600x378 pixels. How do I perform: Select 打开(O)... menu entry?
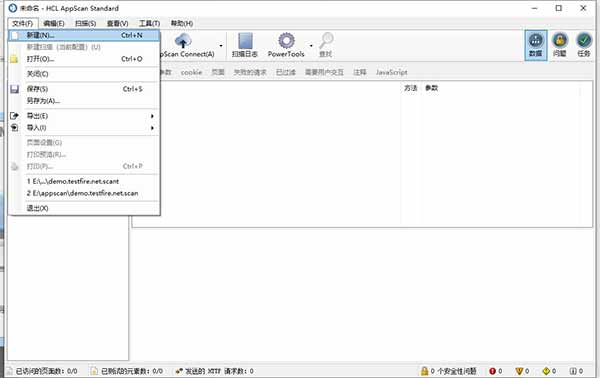83,59
